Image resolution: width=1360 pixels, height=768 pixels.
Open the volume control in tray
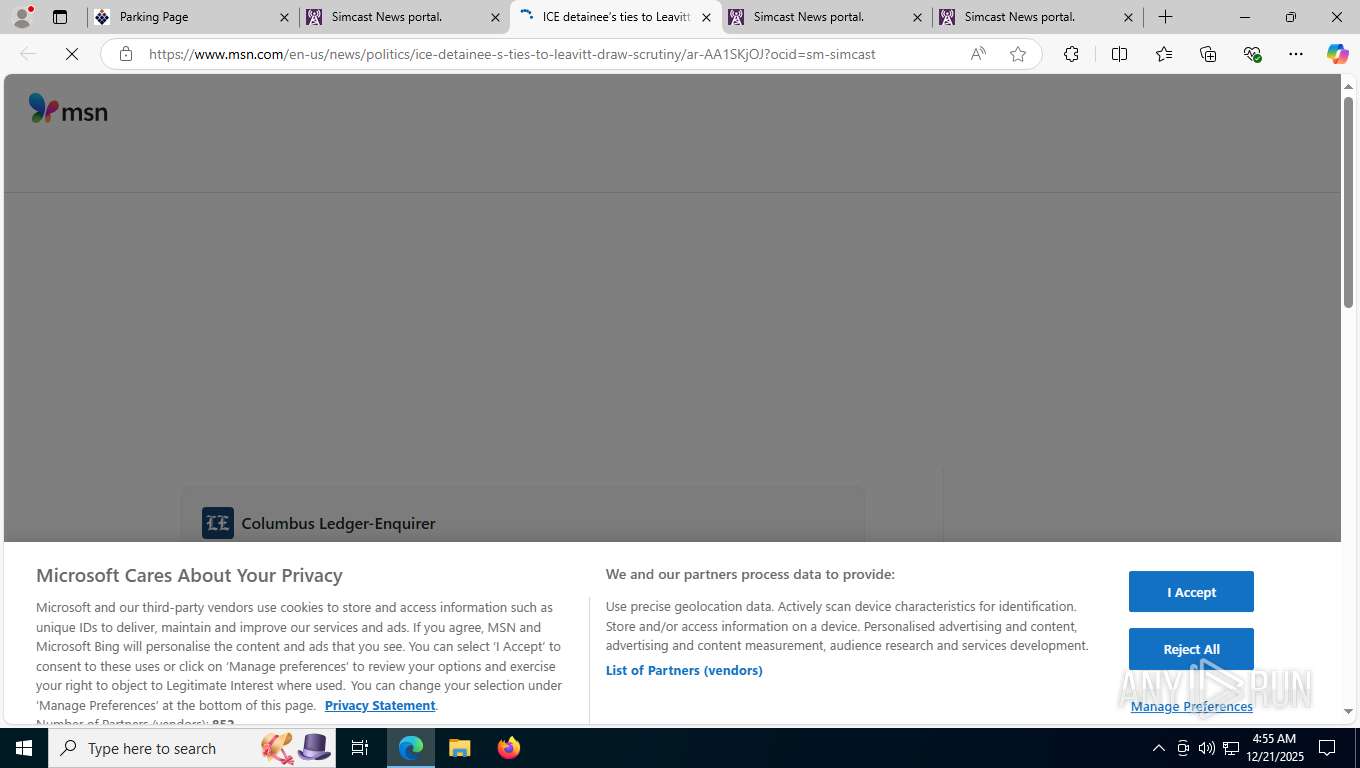click(x=1206, y=748)
